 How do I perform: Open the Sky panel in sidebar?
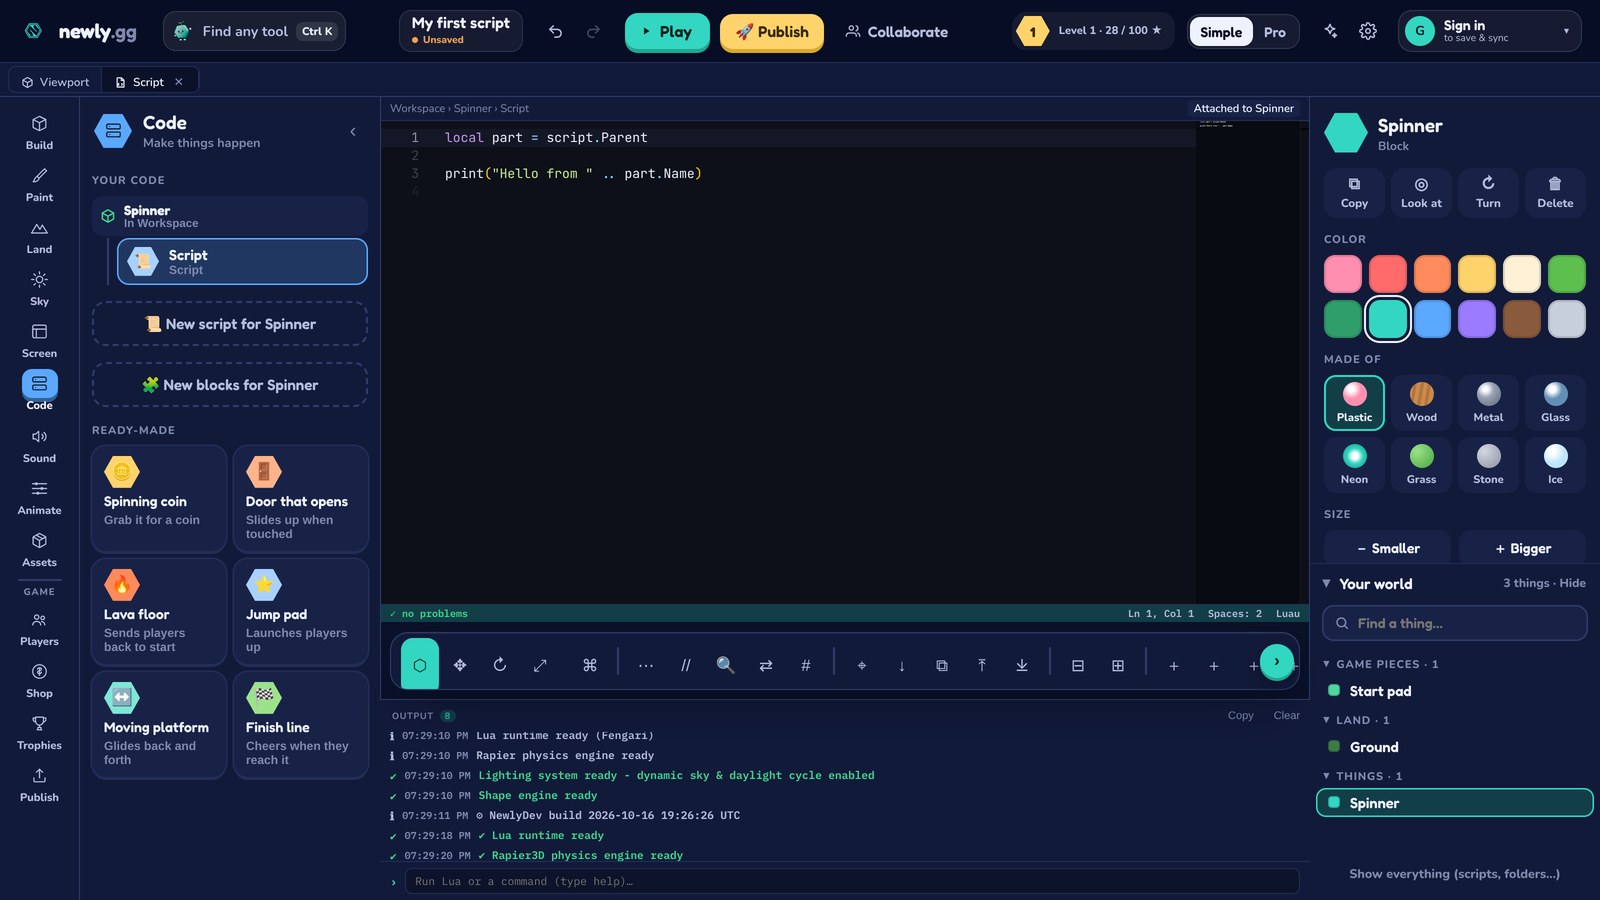pyautogui.click(x=39, y=288)
